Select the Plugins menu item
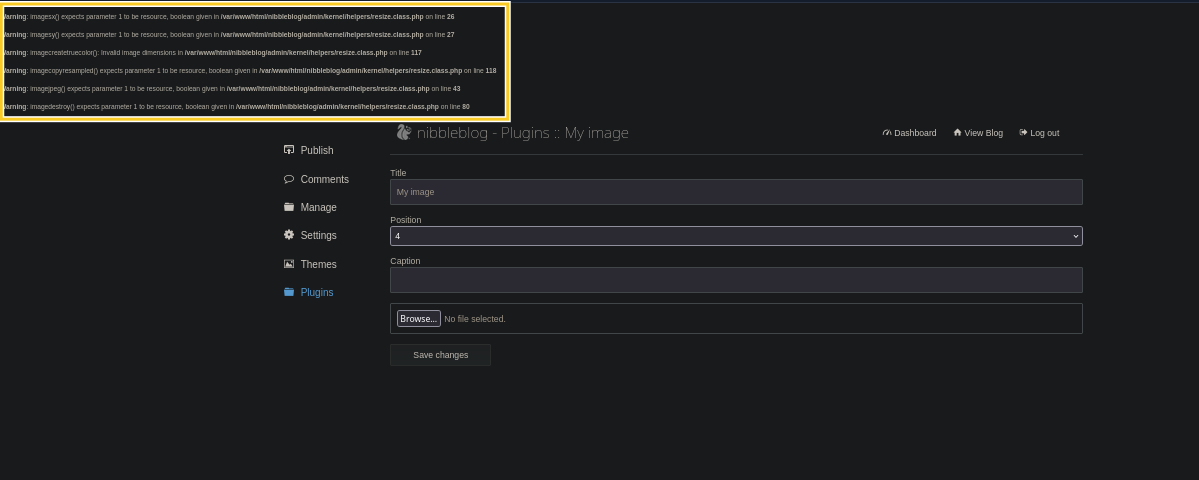The image size is (1199, 480). point(317,292)
